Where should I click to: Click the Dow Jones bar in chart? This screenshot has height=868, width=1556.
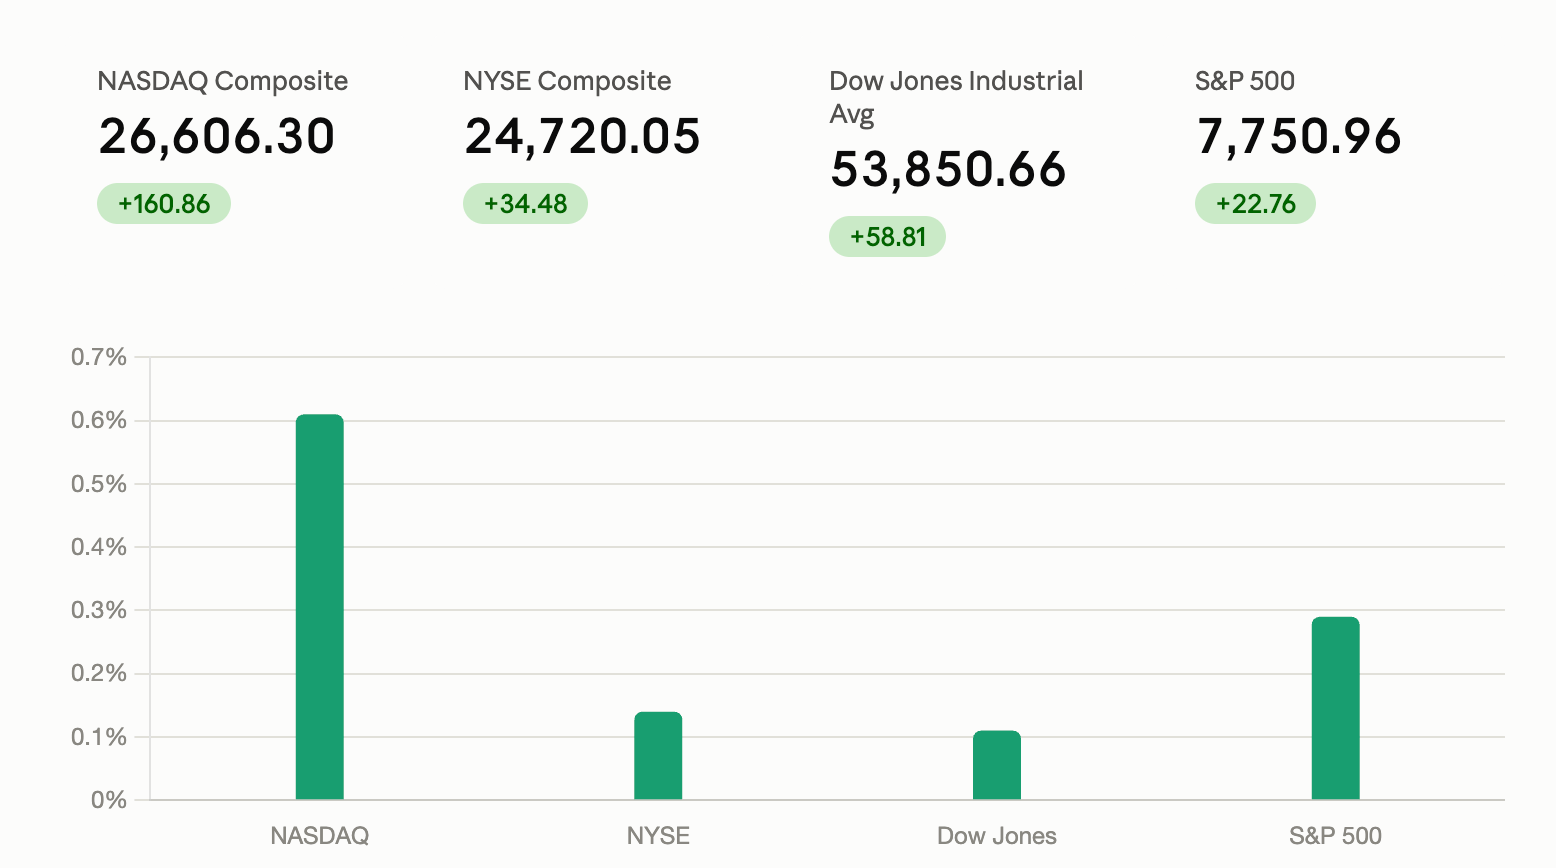pos(997,765)
